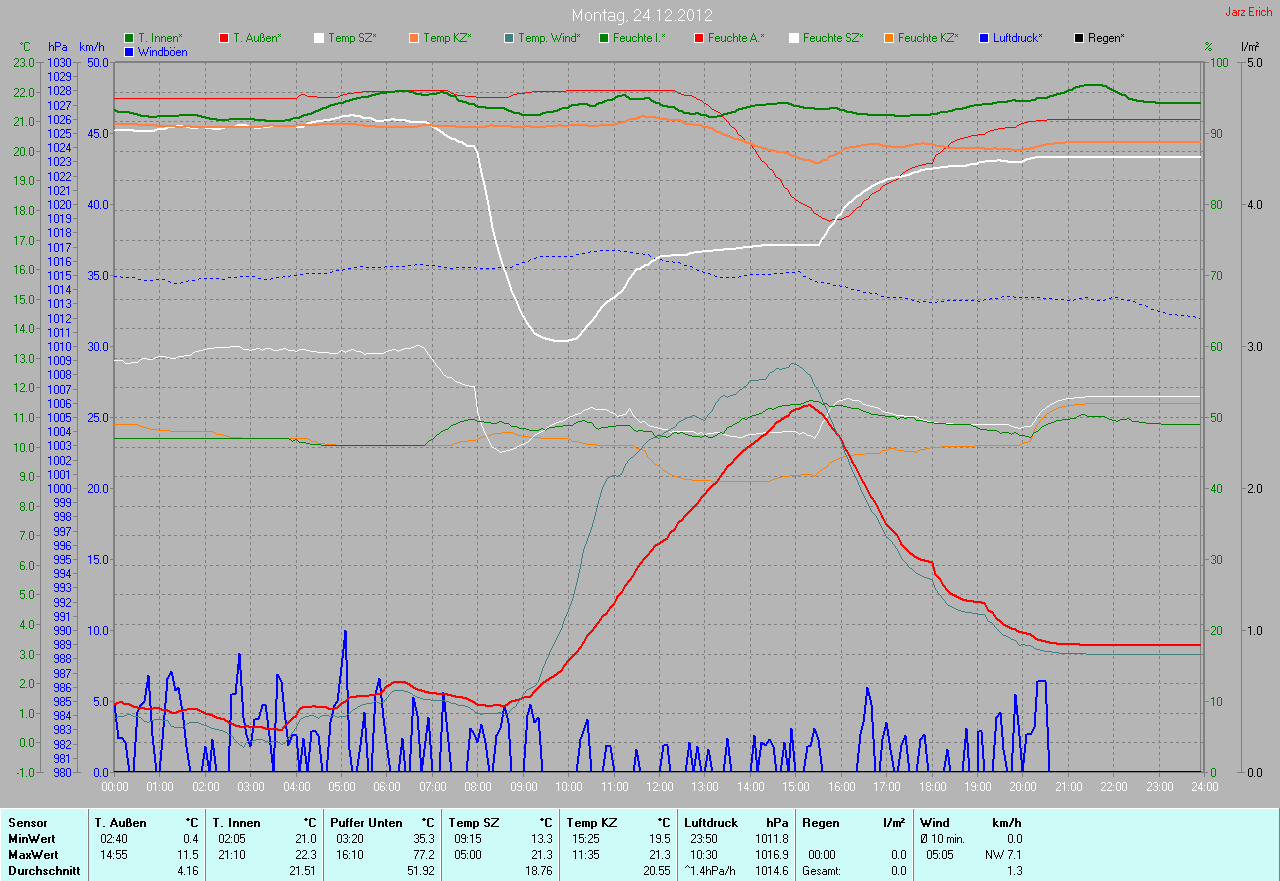Select the Luftdruck column header in table
This screenshot has height=881, width=1280.
(x=711, y=823)
